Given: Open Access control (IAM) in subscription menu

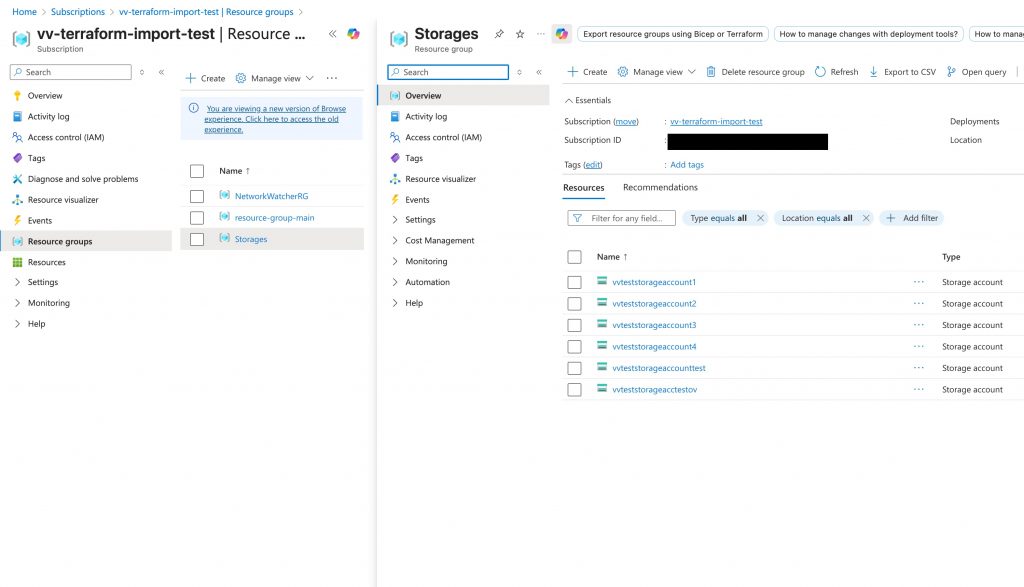Looking at the screenshot, I should (65, 138).
